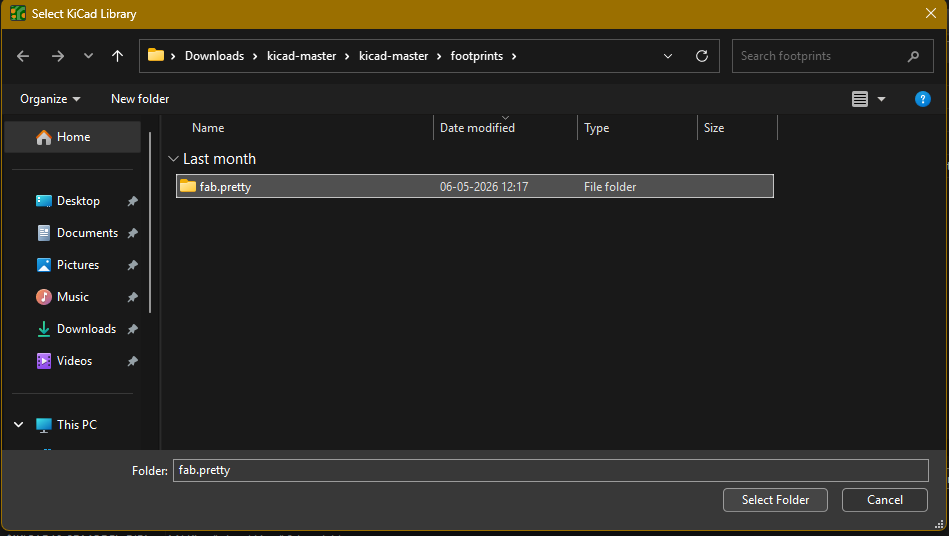Screen dimensions: 949x536
Task: Open Downloads in navigation pane
Action: click(86, 329)
